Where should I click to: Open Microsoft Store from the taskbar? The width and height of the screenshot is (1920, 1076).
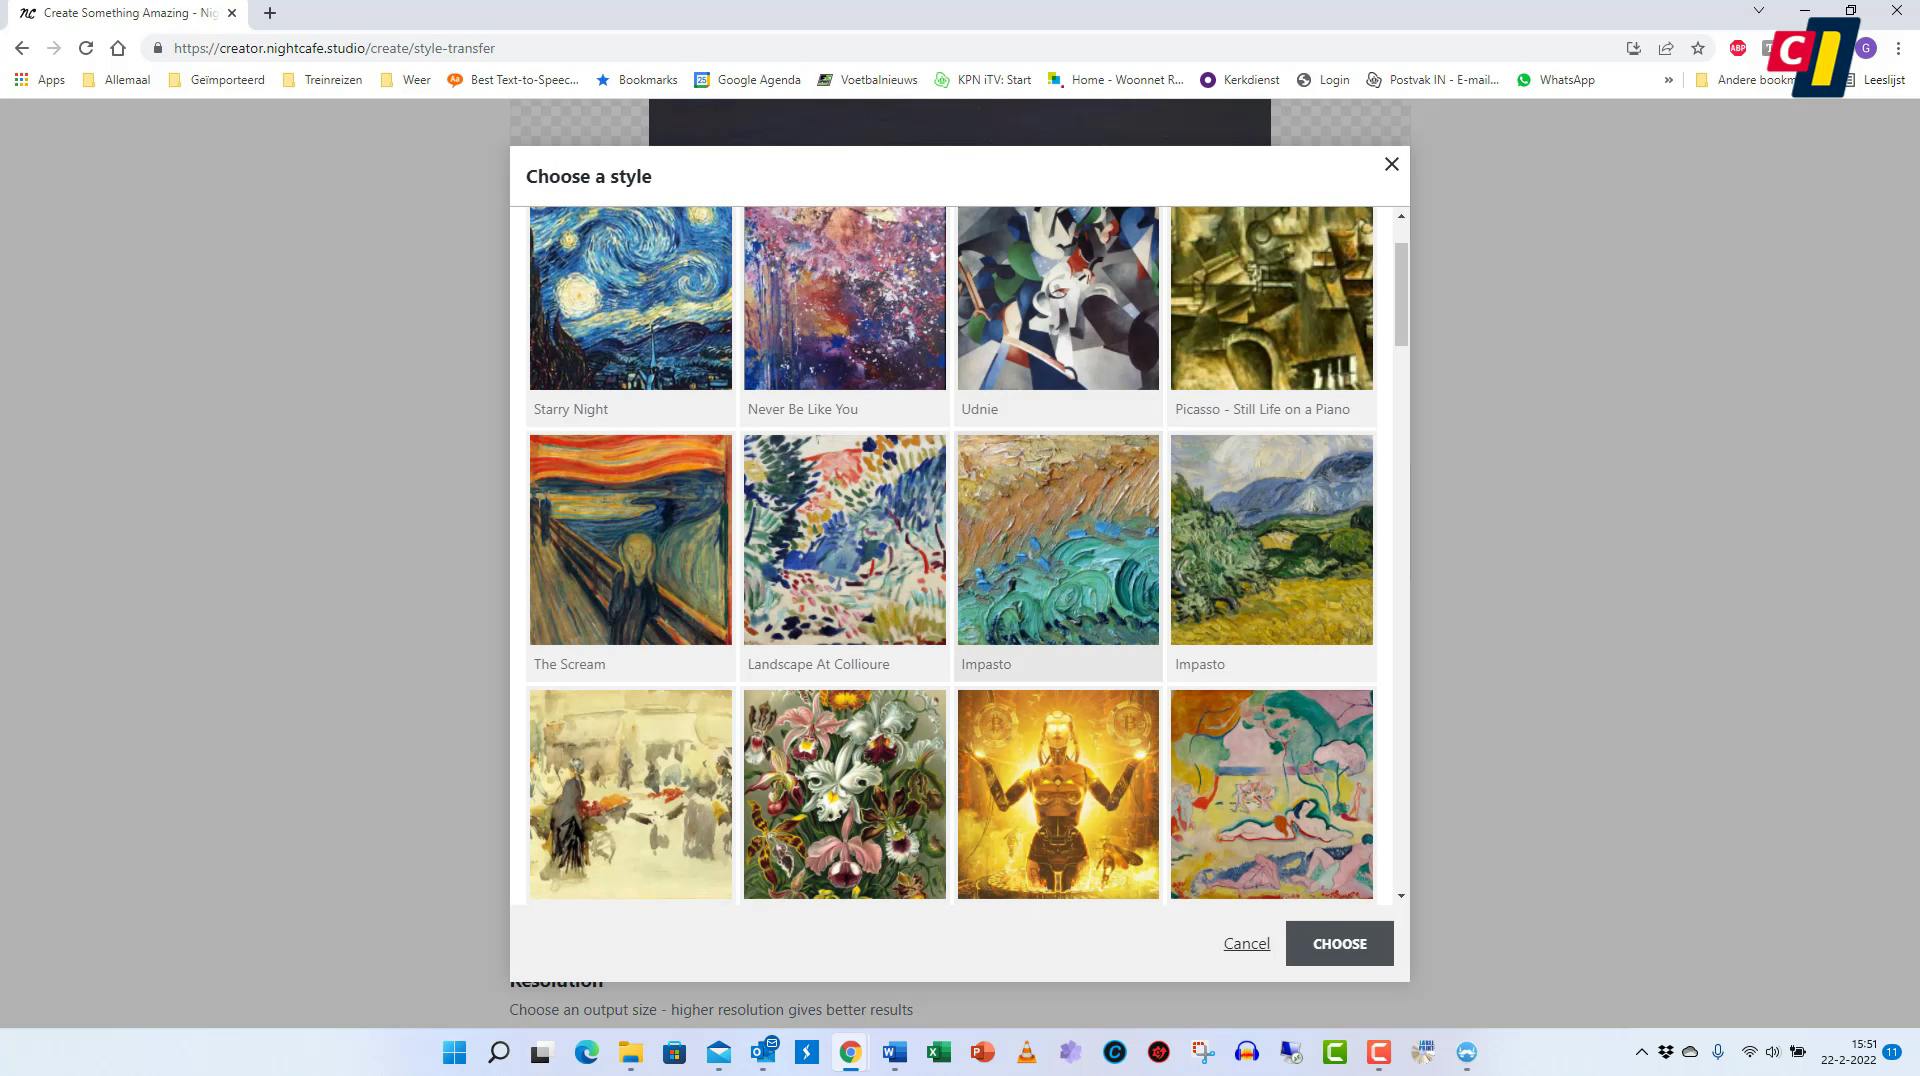pos(675,1052)
